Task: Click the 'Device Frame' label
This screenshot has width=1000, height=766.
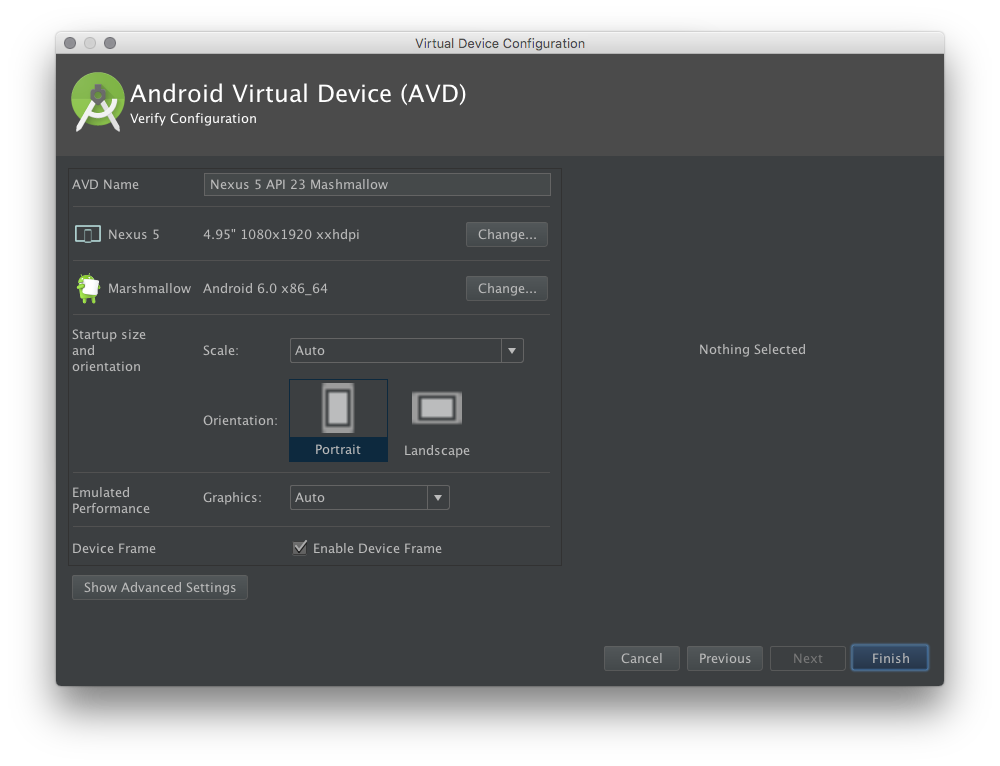Action: [114, 549]
